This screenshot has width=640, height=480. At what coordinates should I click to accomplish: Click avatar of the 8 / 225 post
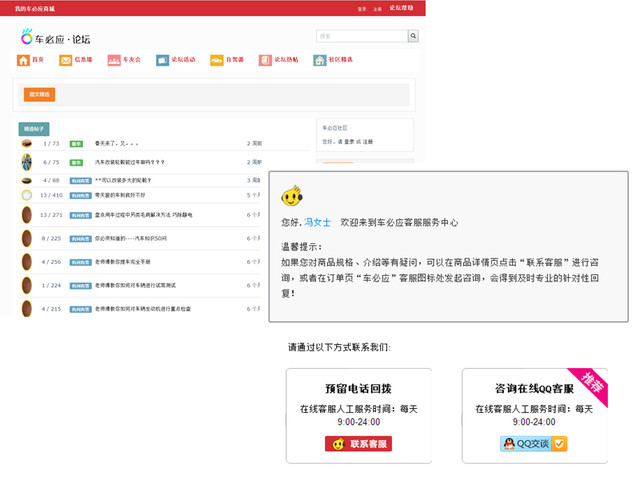(x=27, y=238)
